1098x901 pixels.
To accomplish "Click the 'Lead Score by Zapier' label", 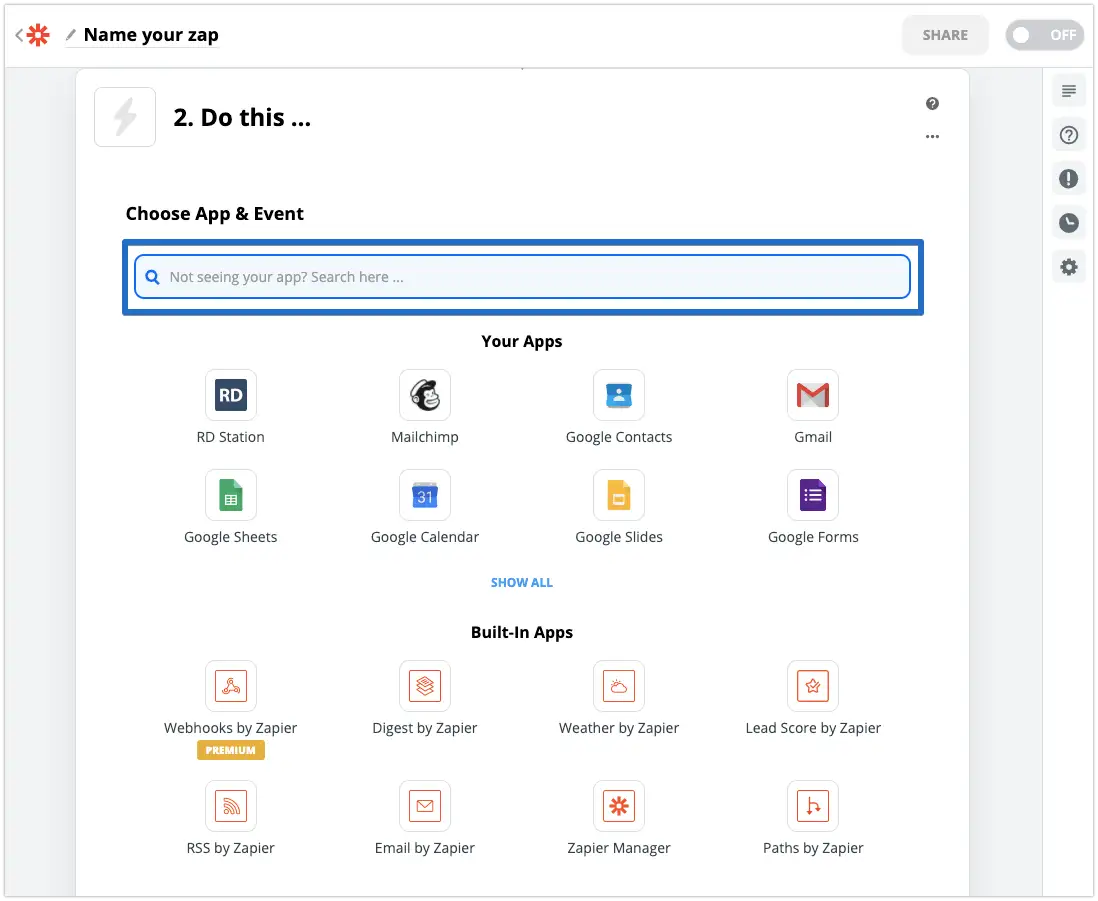I will (813, 728).
